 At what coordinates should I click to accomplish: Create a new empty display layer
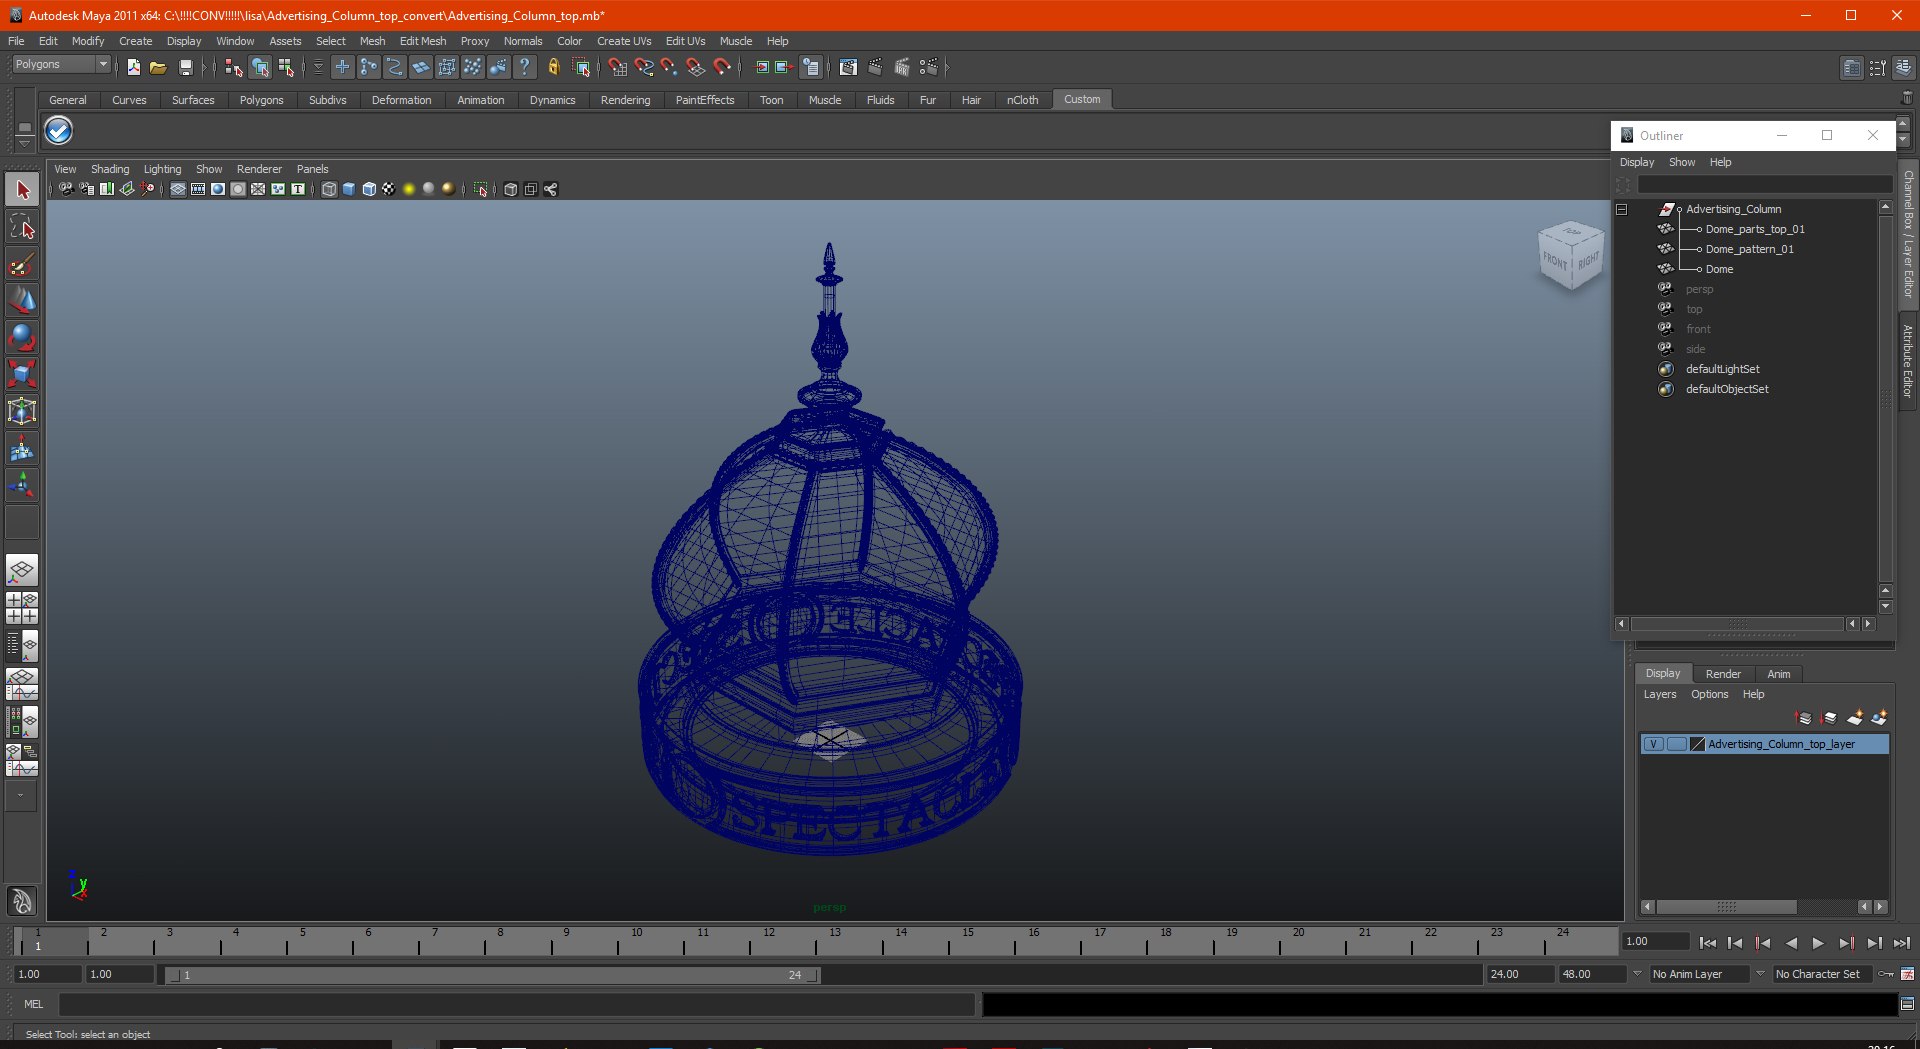(x=1854, y=718)
